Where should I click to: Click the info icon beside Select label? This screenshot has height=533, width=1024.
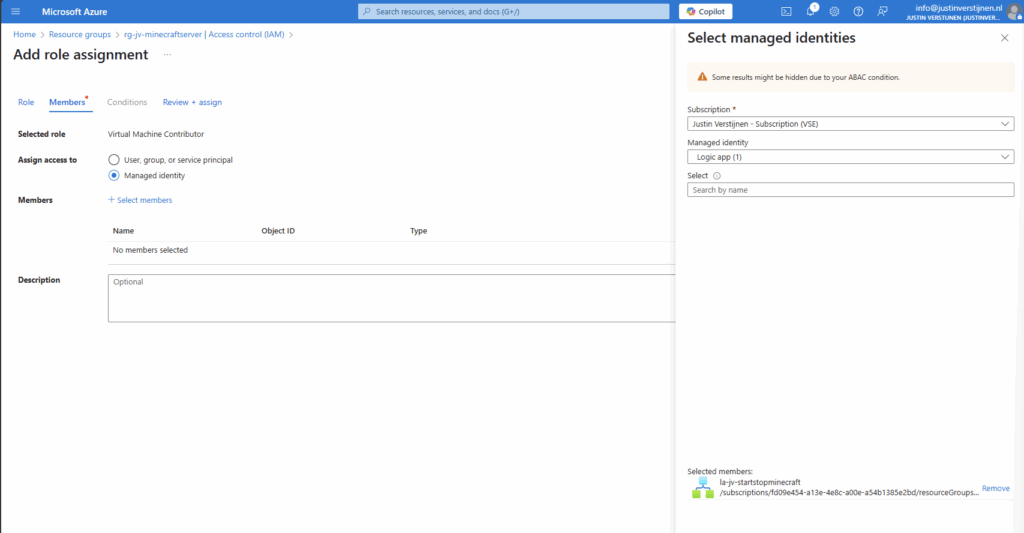717,176
